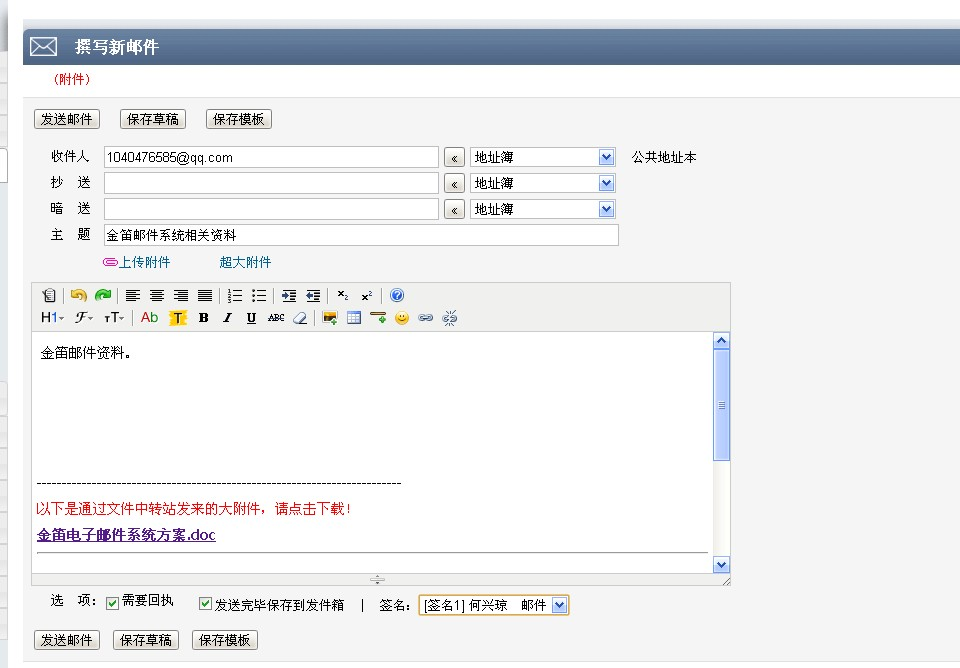Click the top 发送邮件 button
960x668 pixels.
pyautogui.click(x=67, y=119)
